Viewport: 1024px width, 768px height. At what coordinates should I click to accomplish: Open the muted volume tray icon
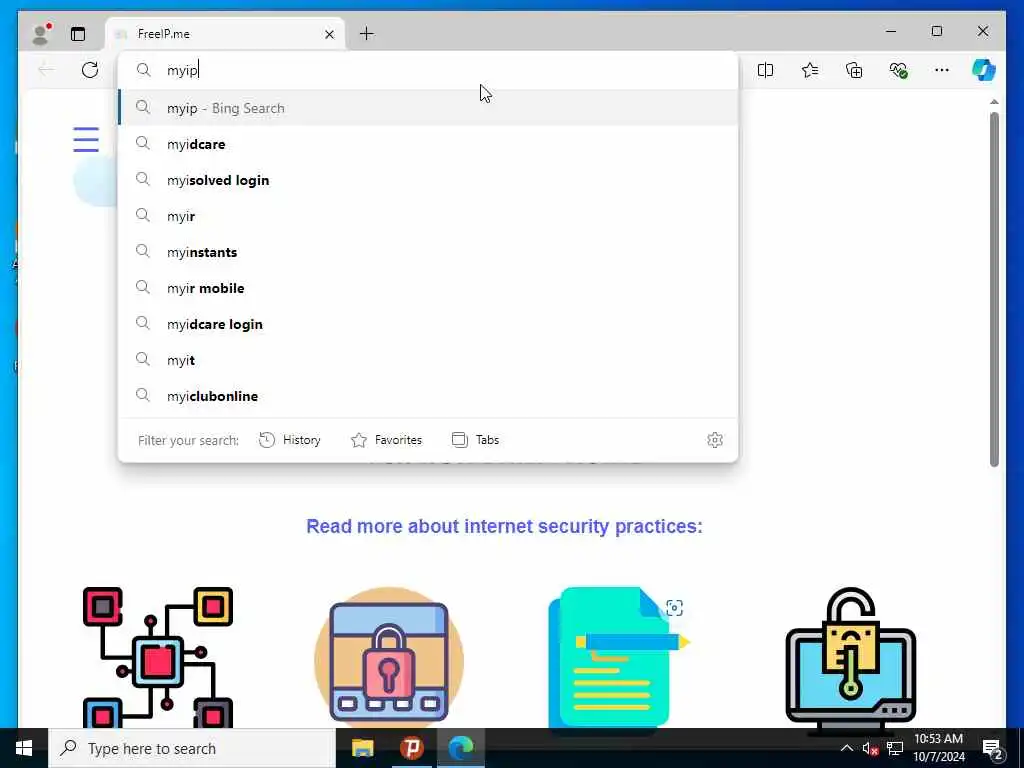tap(870, 748)
